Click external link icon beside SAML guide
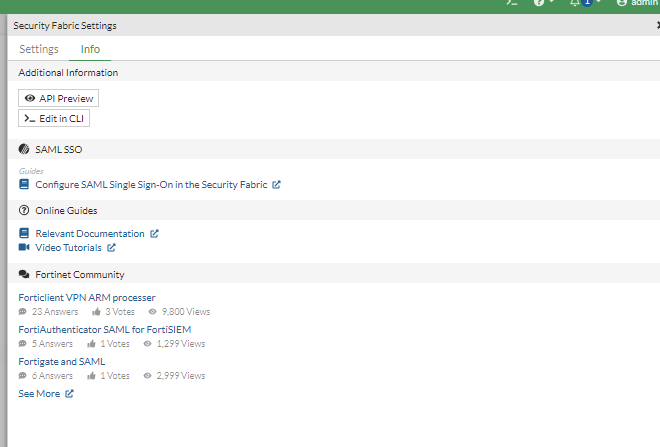This screenshot has height=447, width=660. tap(276, 185)
